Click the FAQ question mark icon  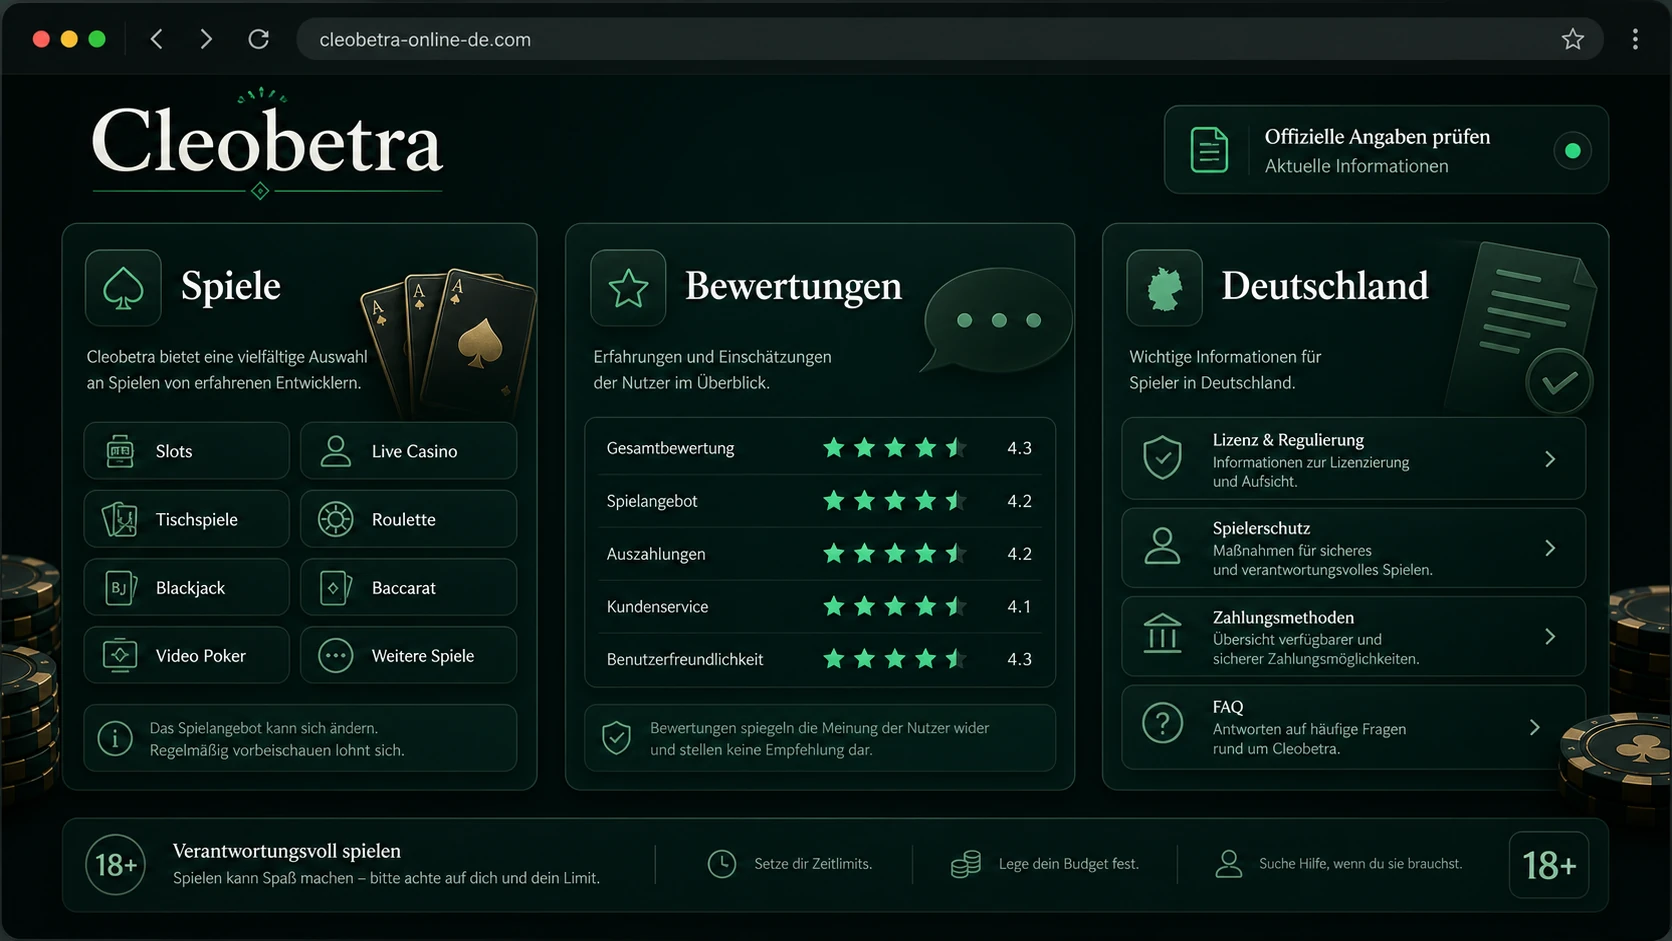tap(1162, 723)
